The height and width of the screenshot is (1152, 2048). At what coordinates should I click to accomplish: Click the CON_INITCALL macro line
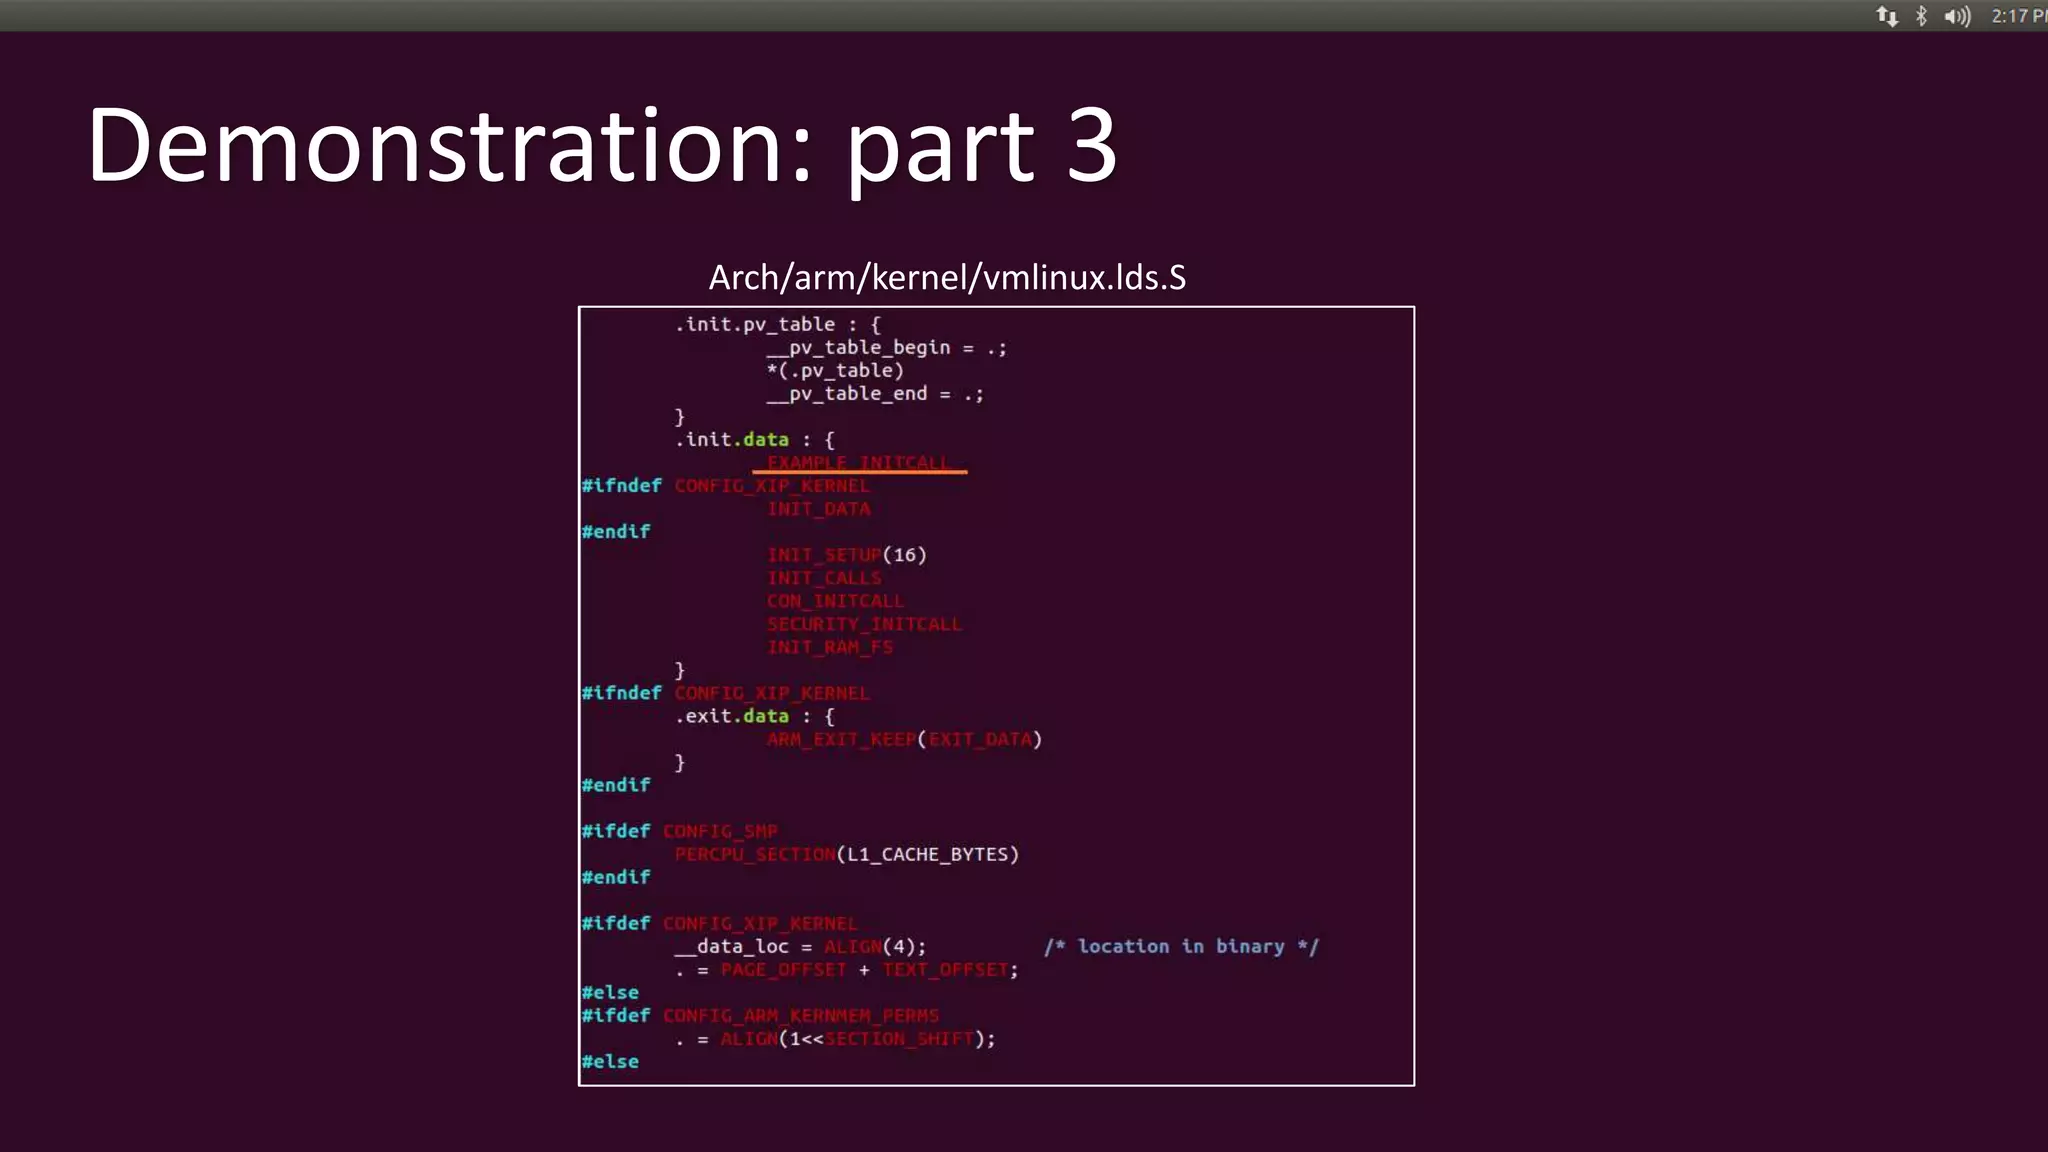[x=836, y=601]
